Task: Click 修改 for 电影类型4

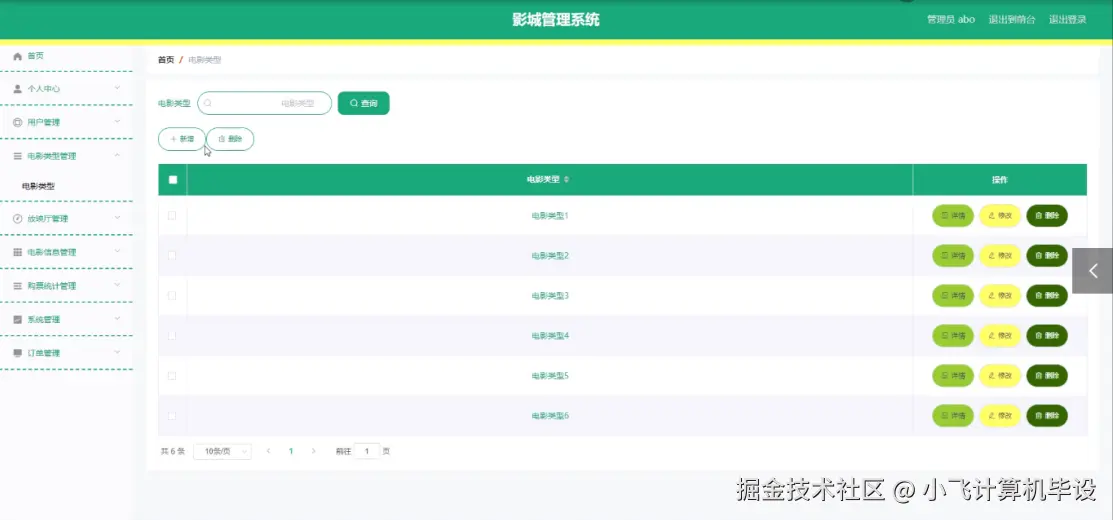Action: 1000,336
